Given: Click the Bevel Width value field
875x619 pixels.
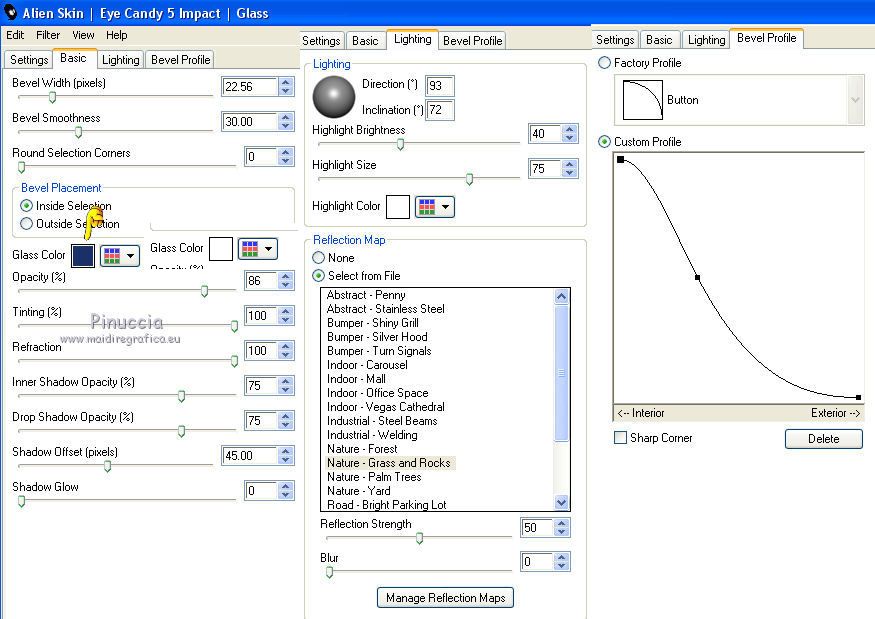Looking at the screenshot, I should [x=249, y=87].
